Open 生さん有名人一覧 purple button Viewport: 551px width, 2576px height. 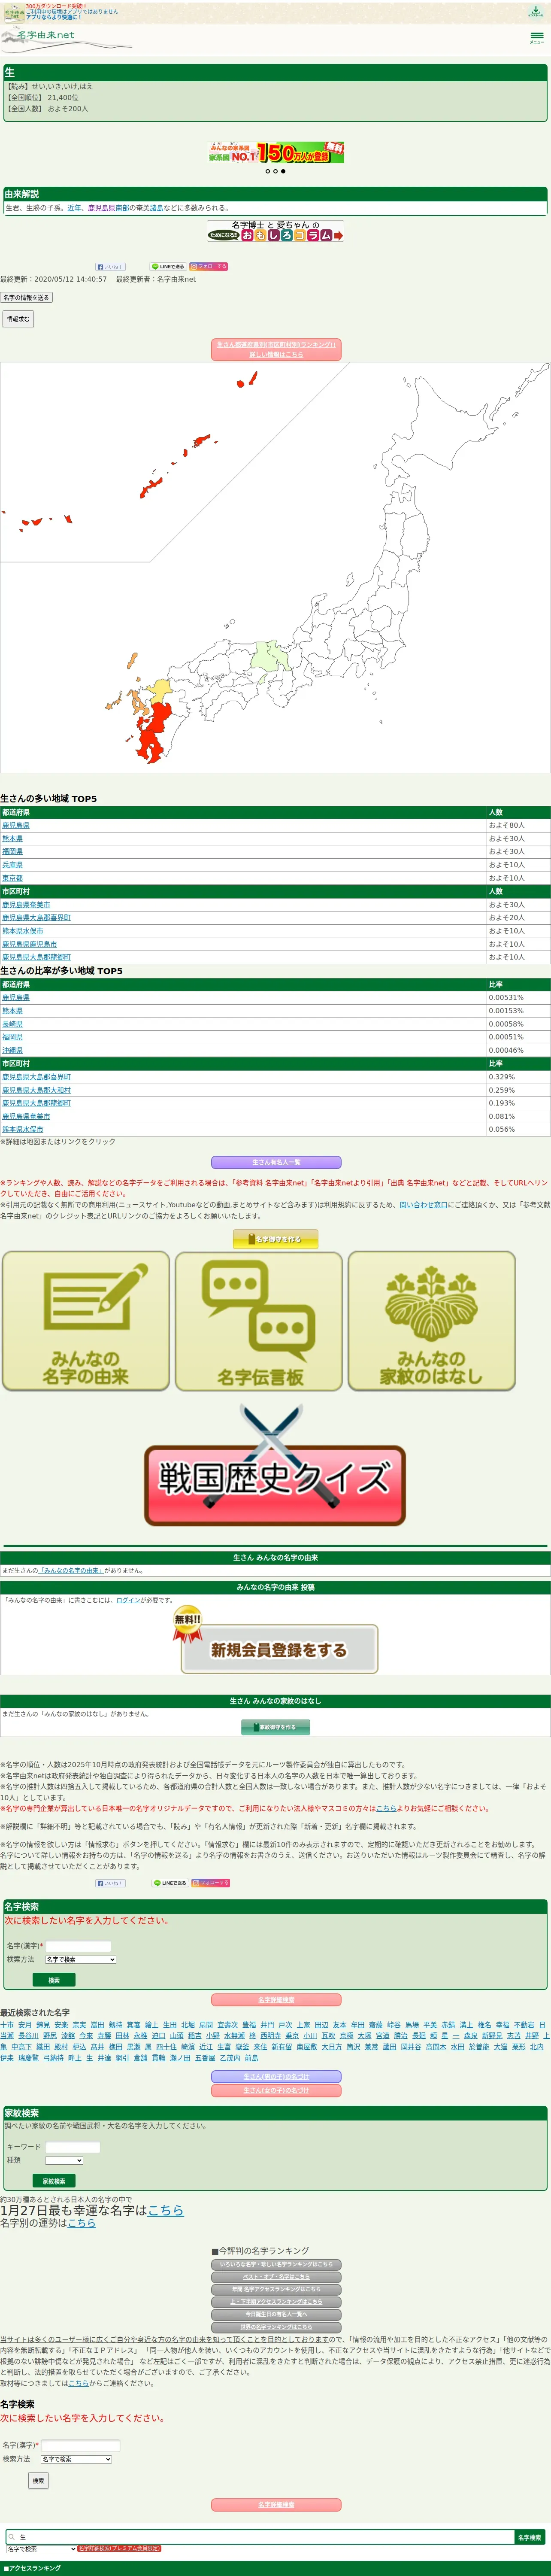tap(276, 1162)
